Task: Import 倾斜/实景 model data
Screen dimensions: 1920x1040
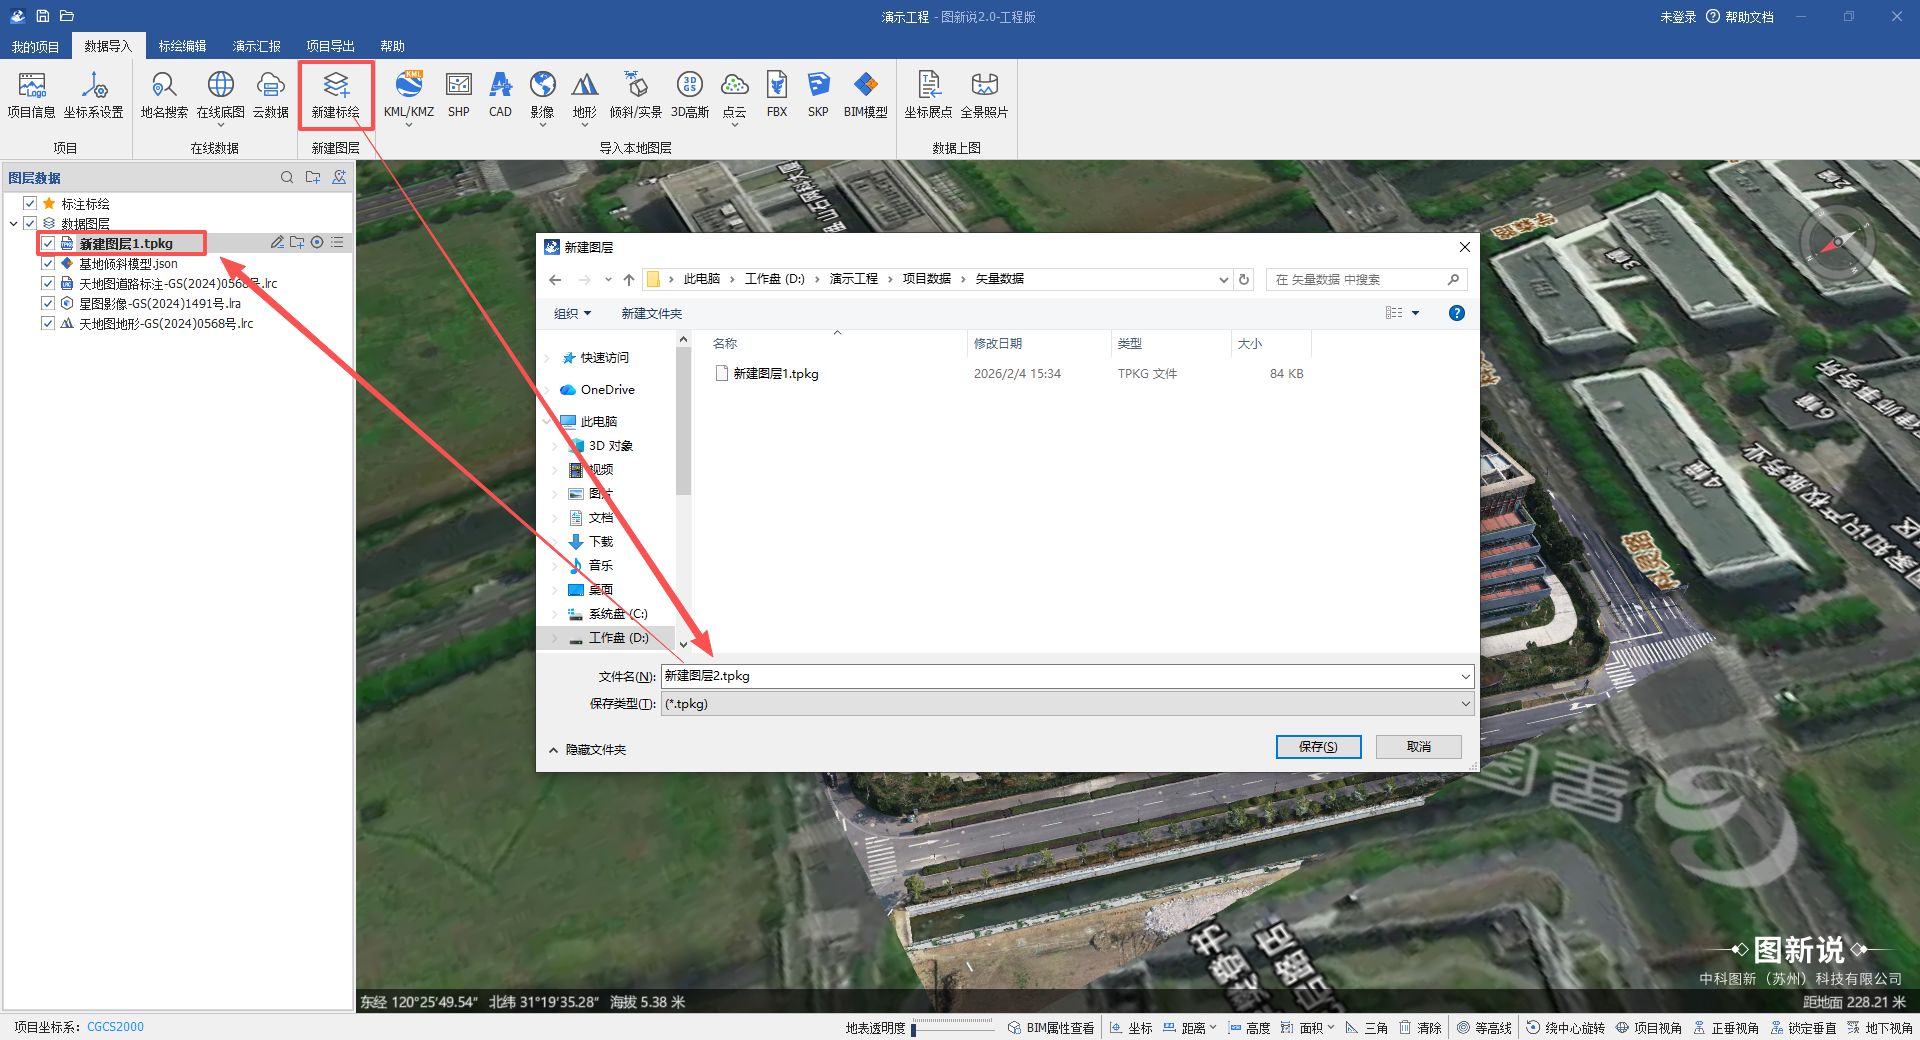Action: 636,95
